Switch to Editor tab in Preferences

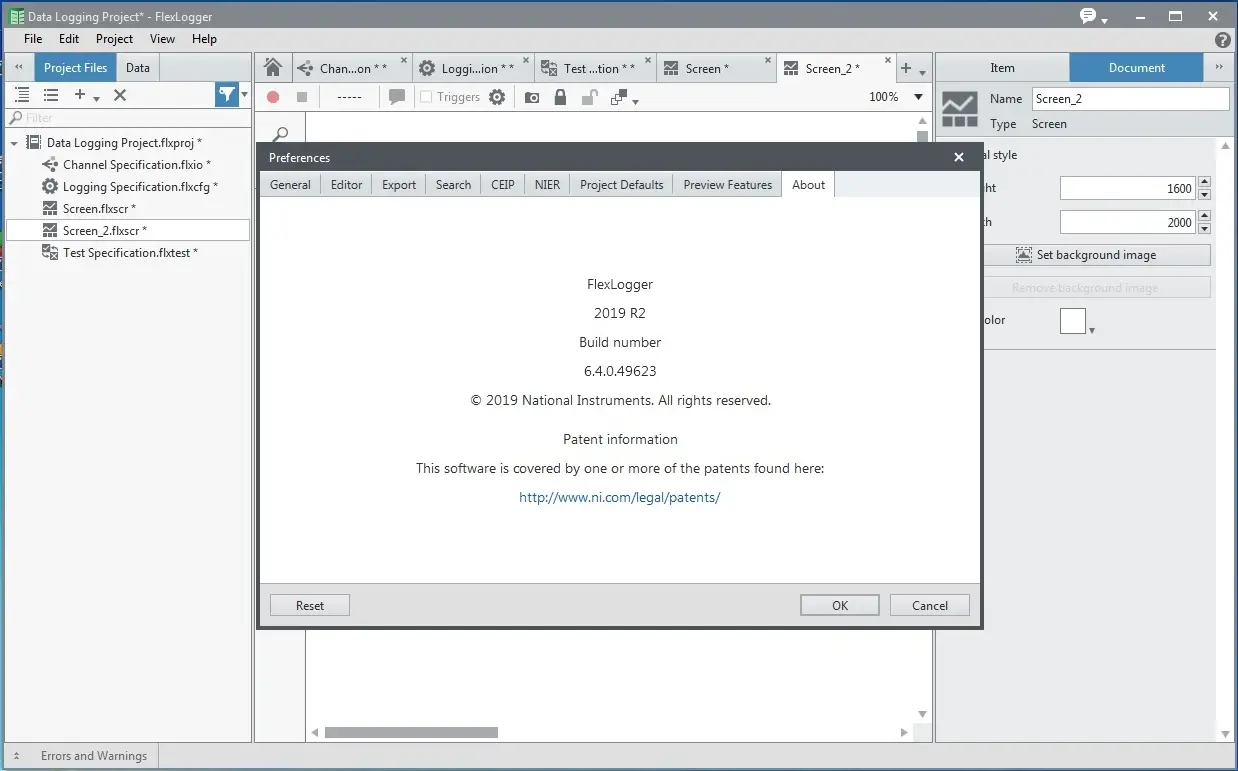click(346, 184)
